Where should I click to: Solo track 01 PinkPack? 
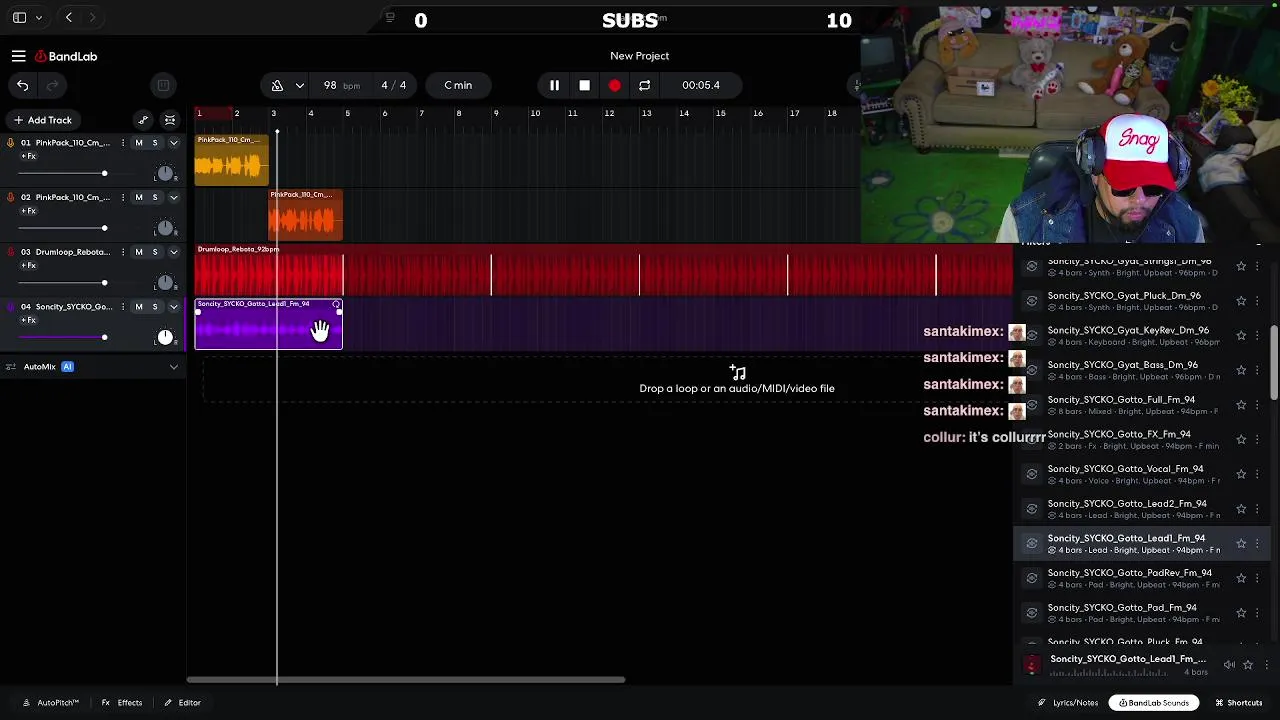pyautogui.click(x=154, y=143)
